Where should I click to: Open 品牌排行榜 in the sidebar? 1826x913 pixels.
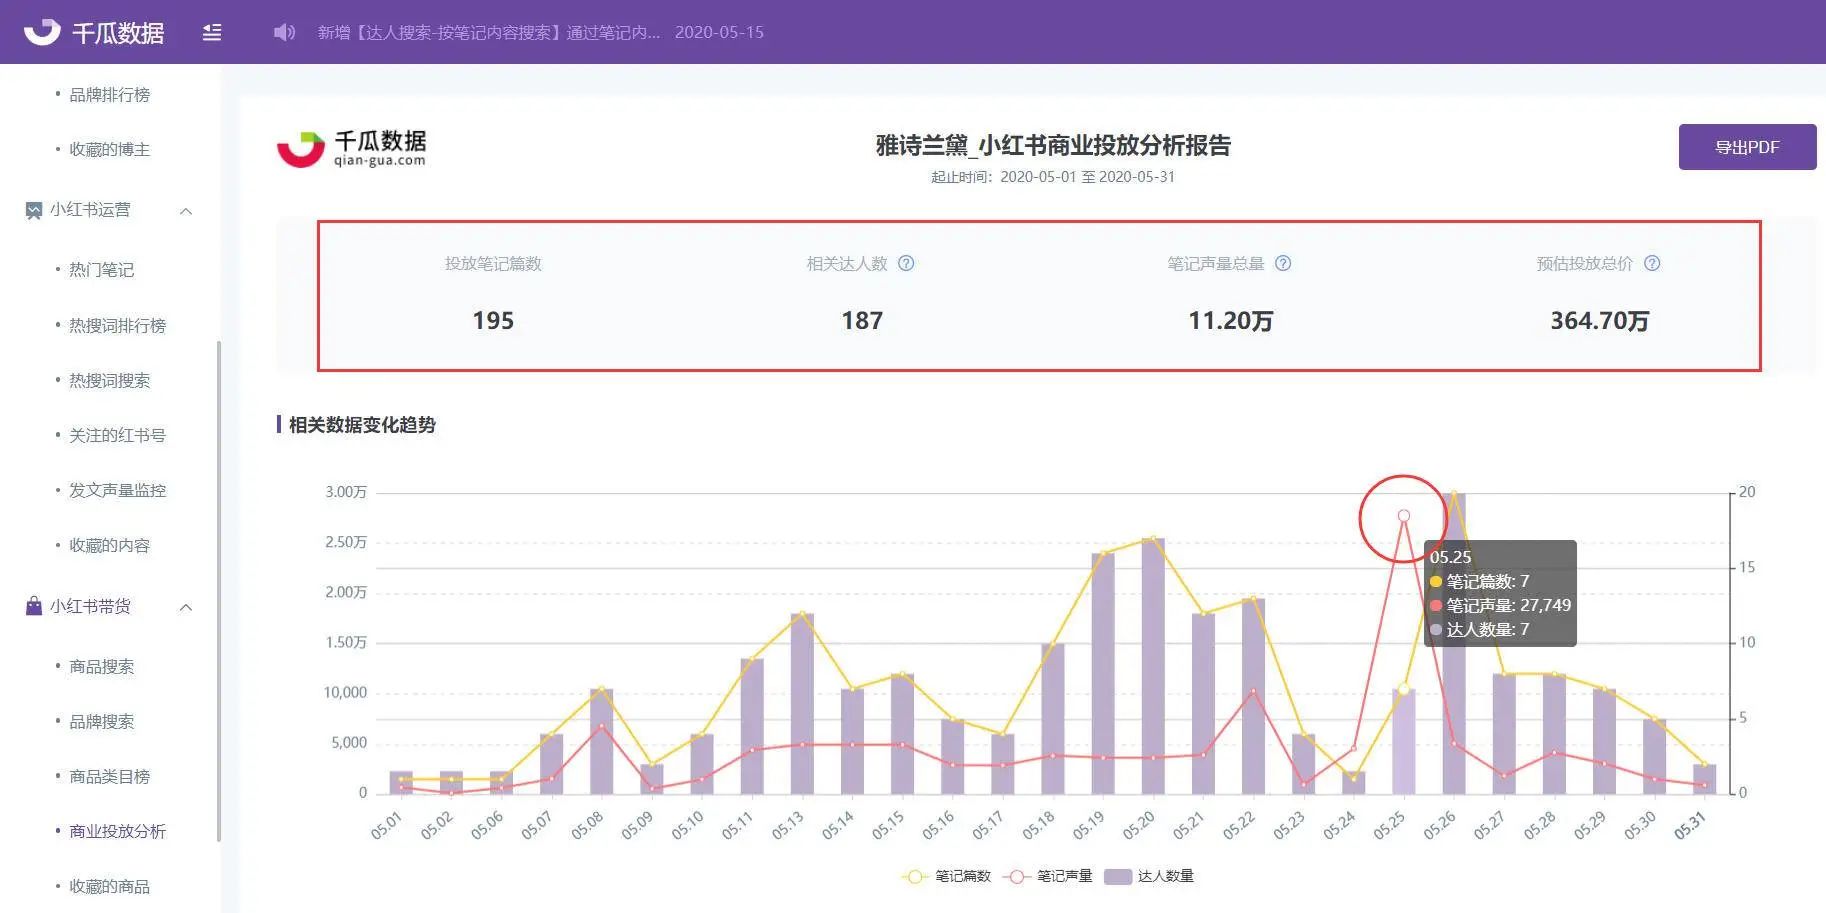[x=109, y=94]
